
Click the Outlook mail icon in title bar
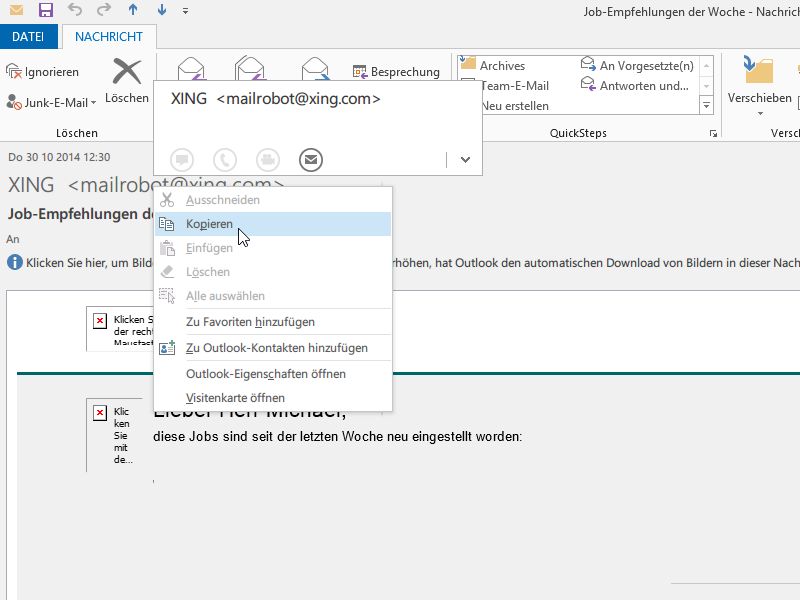(x=16, y=10)
